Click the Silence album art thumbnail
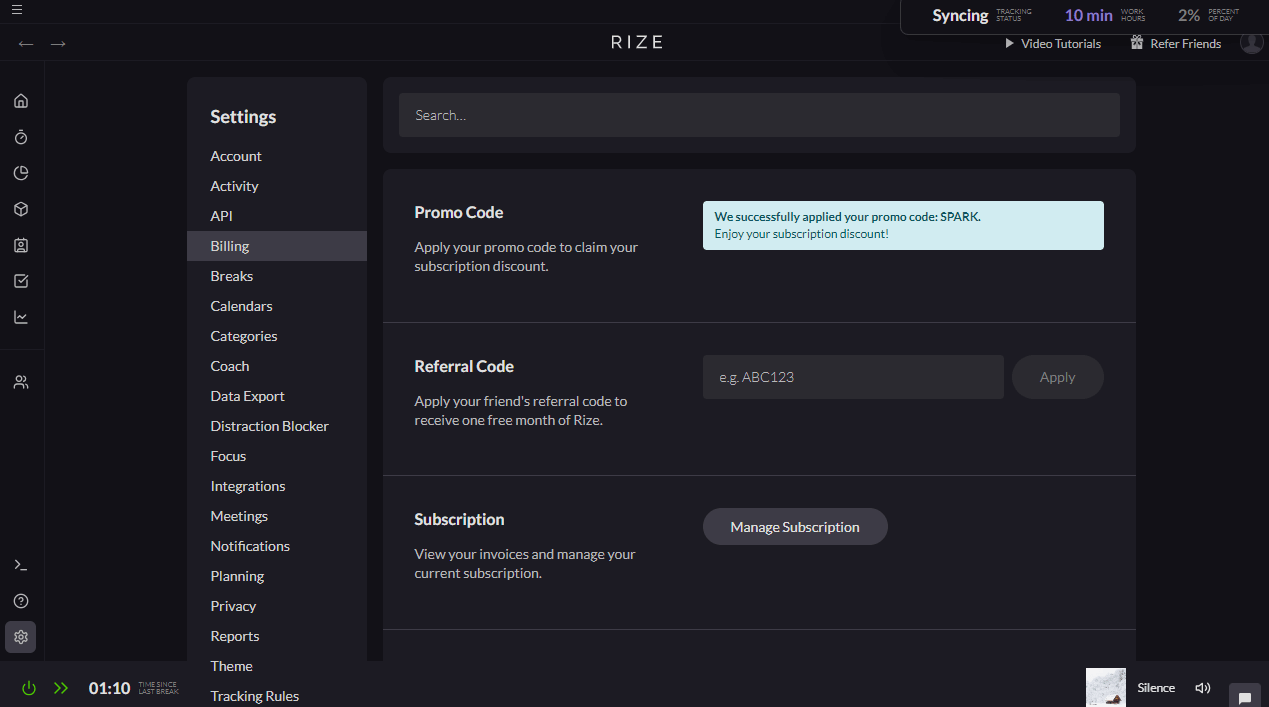This screenshot has width=1269, height=707. (x=1106, y=688)
